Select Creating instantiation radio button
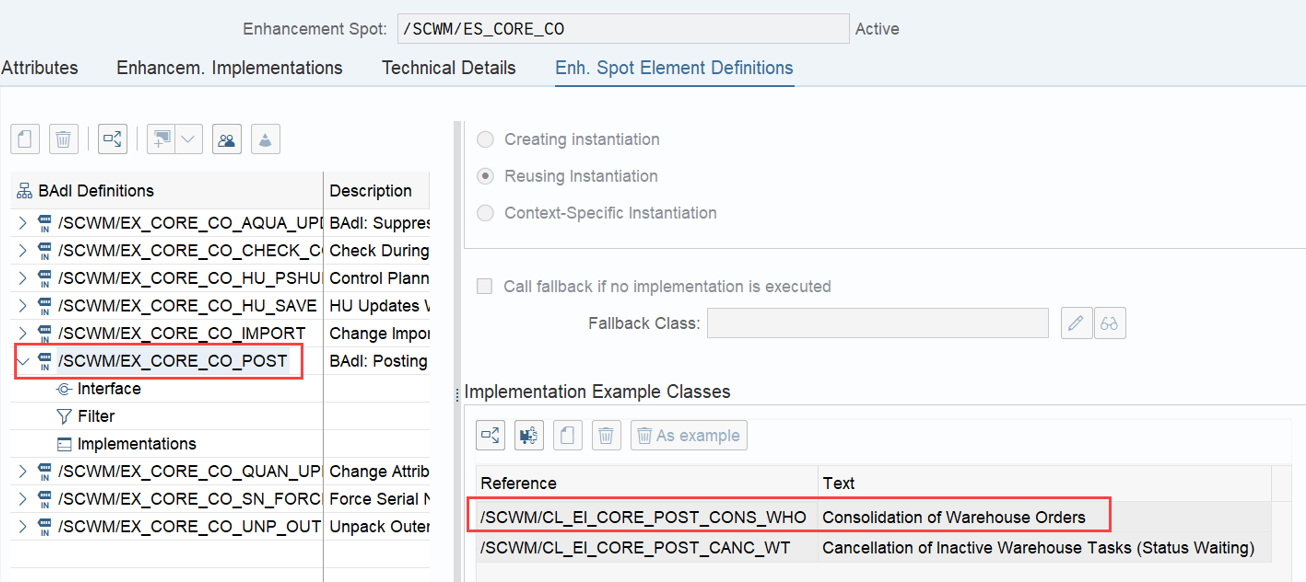Viewport: 1306px width, 582px height. (x=486, y=139)
